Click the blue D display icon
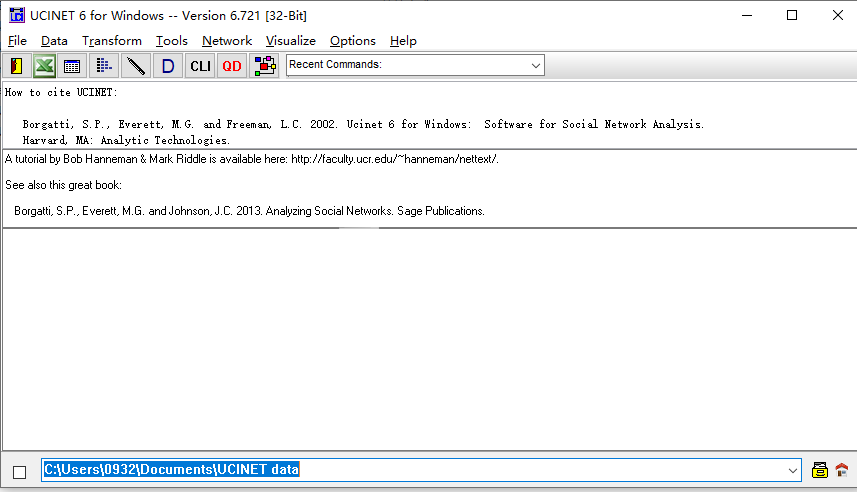Image resolution: width=857 pixels, height=492 pixels. click(168, 66)
